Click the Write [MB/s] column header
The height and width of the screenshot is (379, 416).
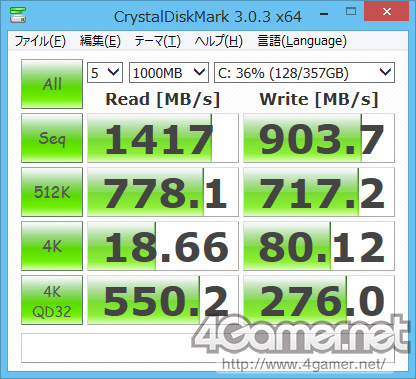[319, 99]
